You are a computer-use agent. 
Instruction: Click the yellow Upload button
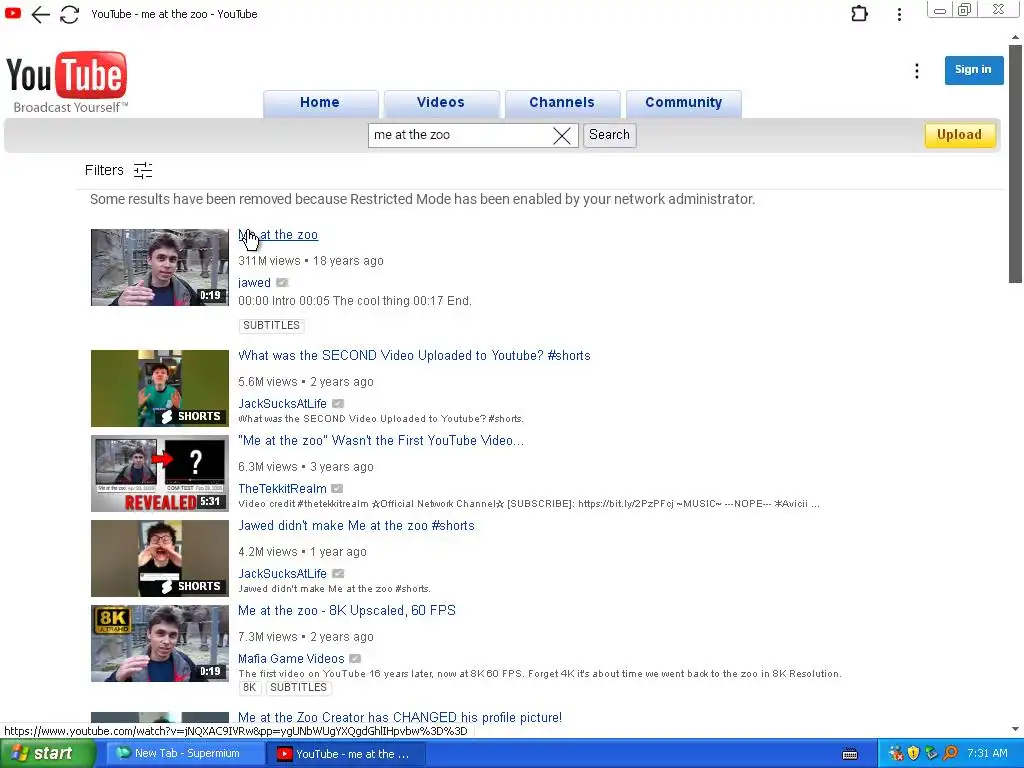(x=959, y=135)
